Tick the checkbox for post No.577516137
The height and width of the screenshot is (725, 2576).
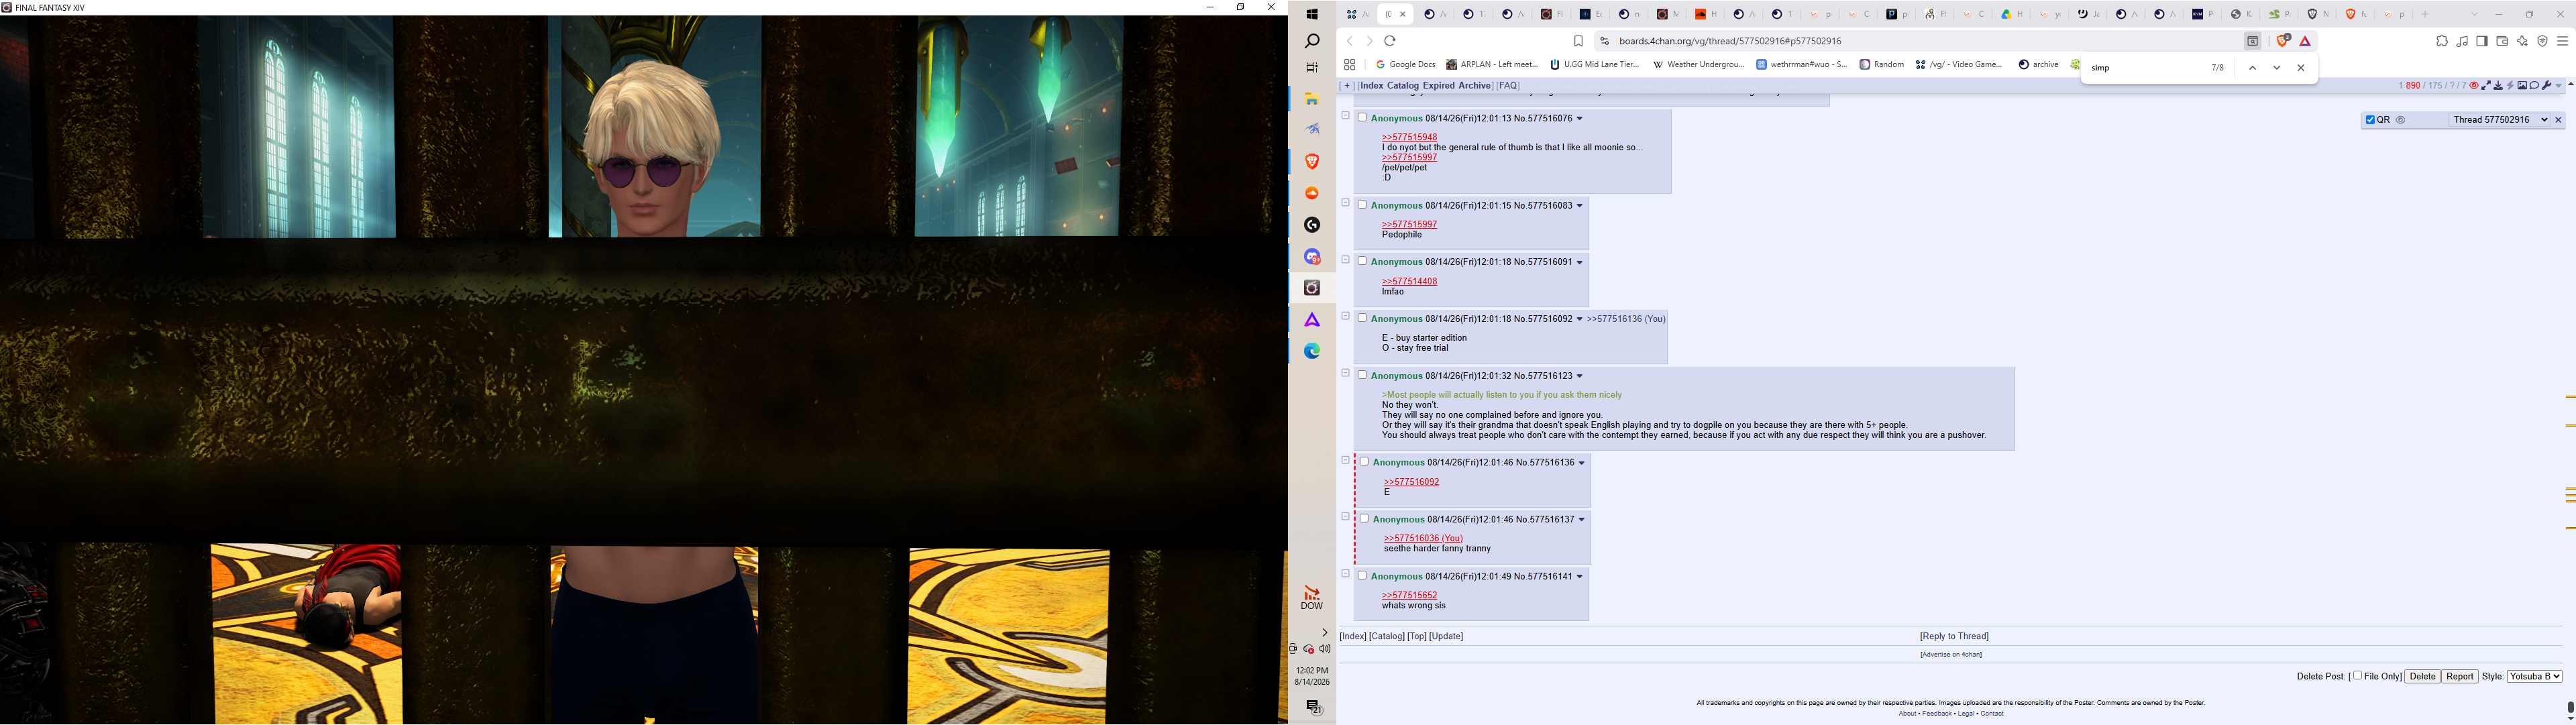[x=1364, y=519]
